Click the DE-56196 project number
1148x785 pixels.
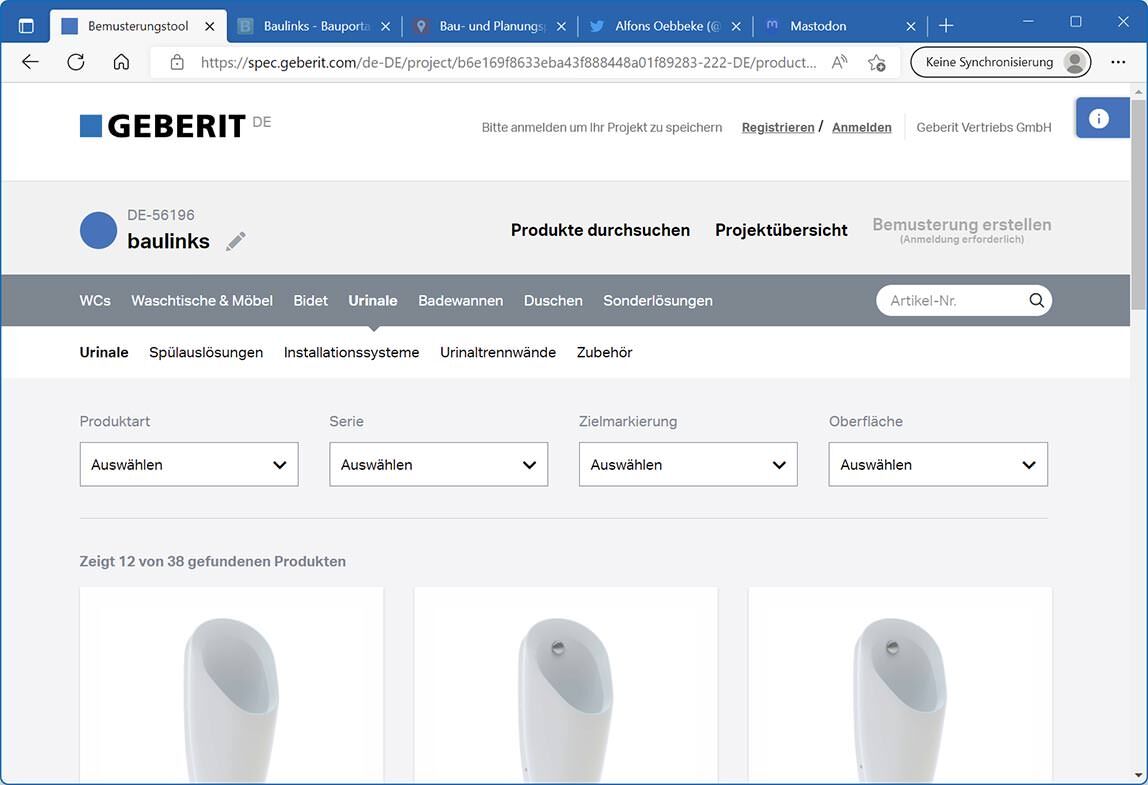[x=161, y=215]
